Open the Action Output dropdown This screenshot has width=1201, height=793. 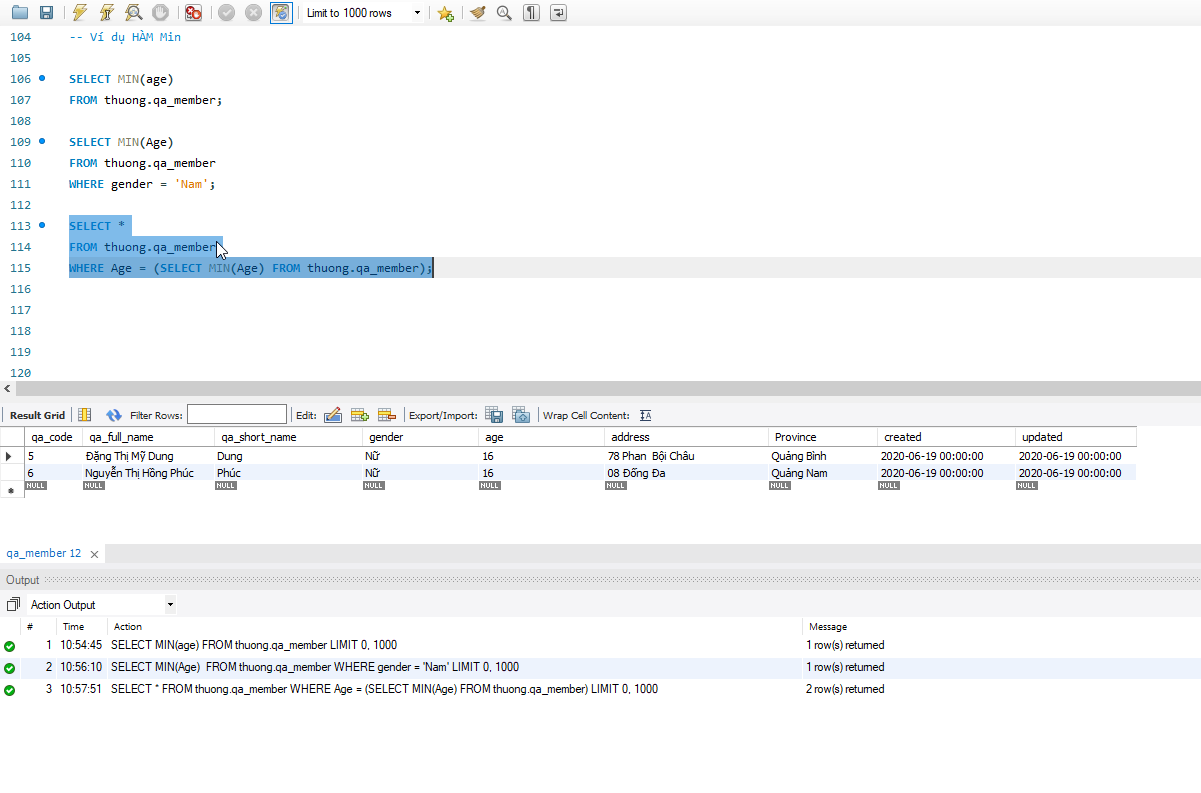pos(169,604)
